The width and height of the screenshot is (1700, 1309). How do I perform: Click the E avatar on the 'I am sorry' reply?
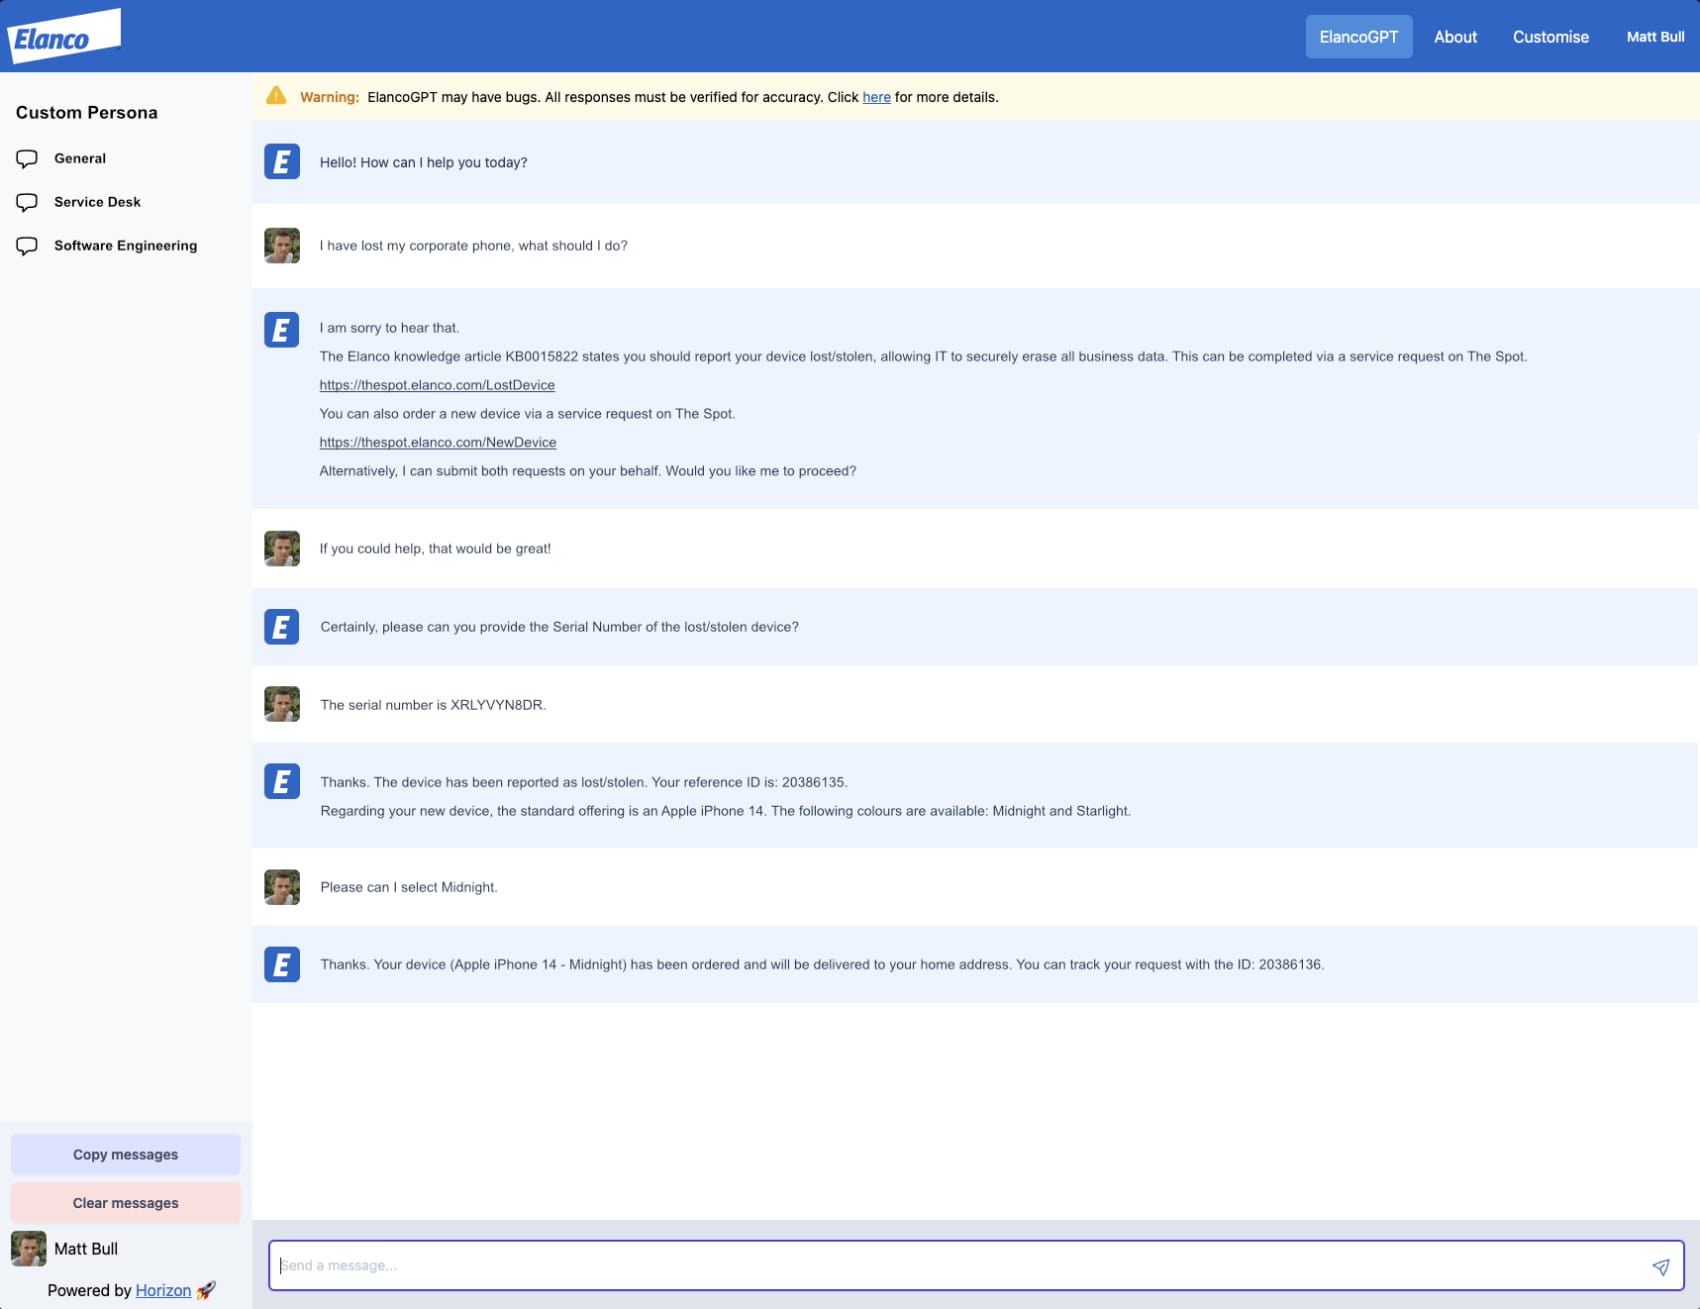pos(282,329)
